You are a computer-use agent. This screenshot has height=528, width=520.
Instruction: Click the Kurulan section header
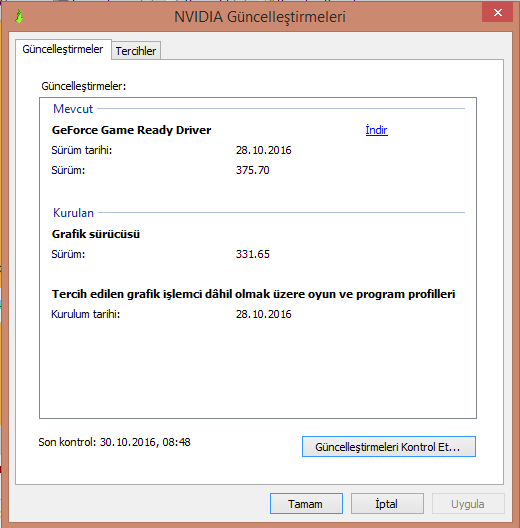coord(73,213)
